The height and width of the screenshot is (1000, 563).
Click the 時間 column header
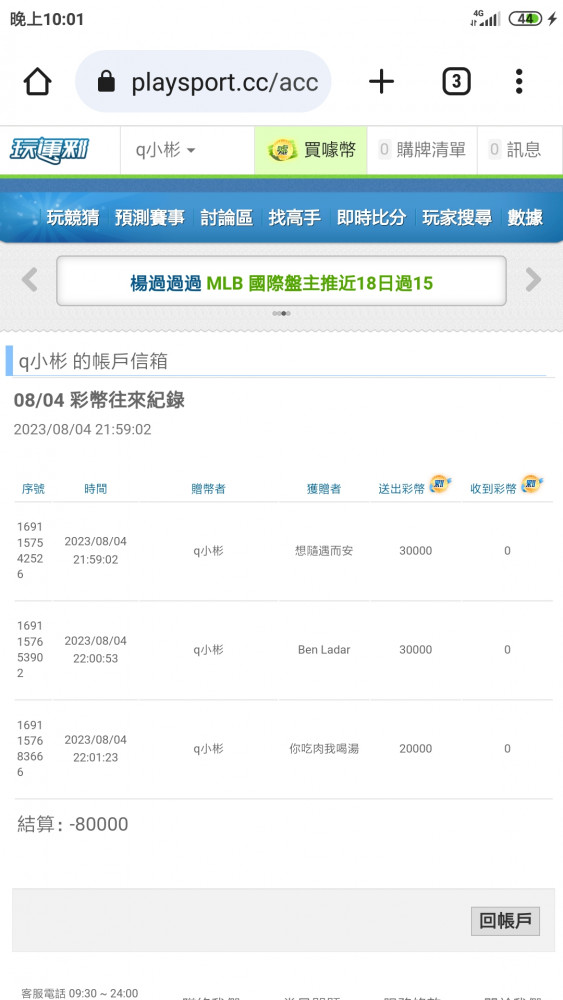point(96,489)
